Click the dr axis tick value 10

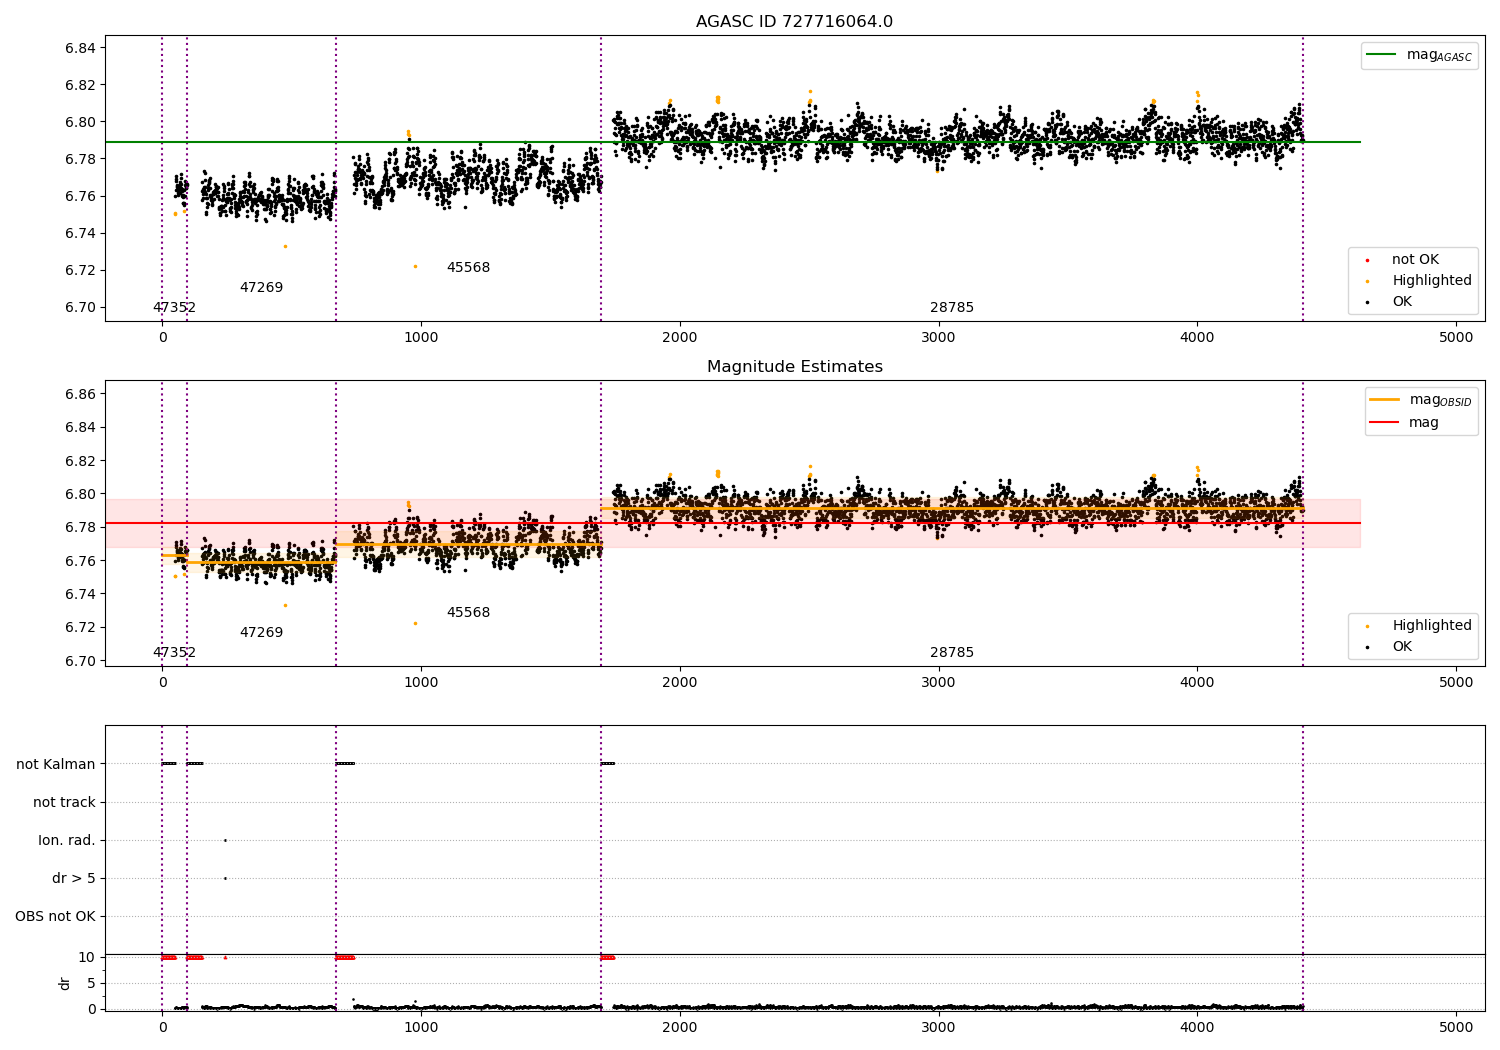pos(87,957)
